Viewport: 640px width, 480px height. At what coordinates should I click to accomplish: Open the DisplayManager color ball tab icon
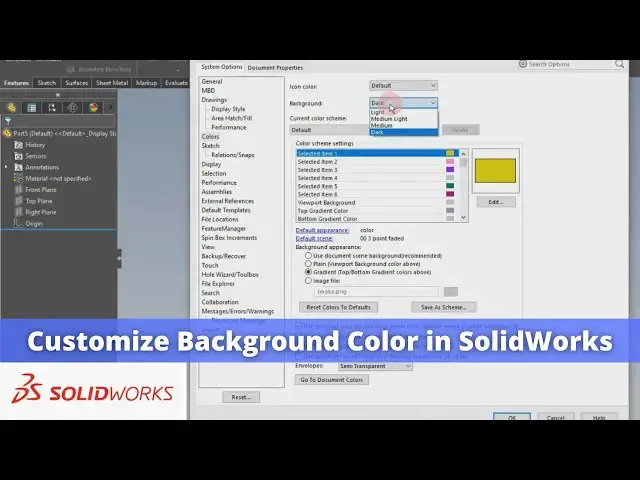[x=93, y=107]
